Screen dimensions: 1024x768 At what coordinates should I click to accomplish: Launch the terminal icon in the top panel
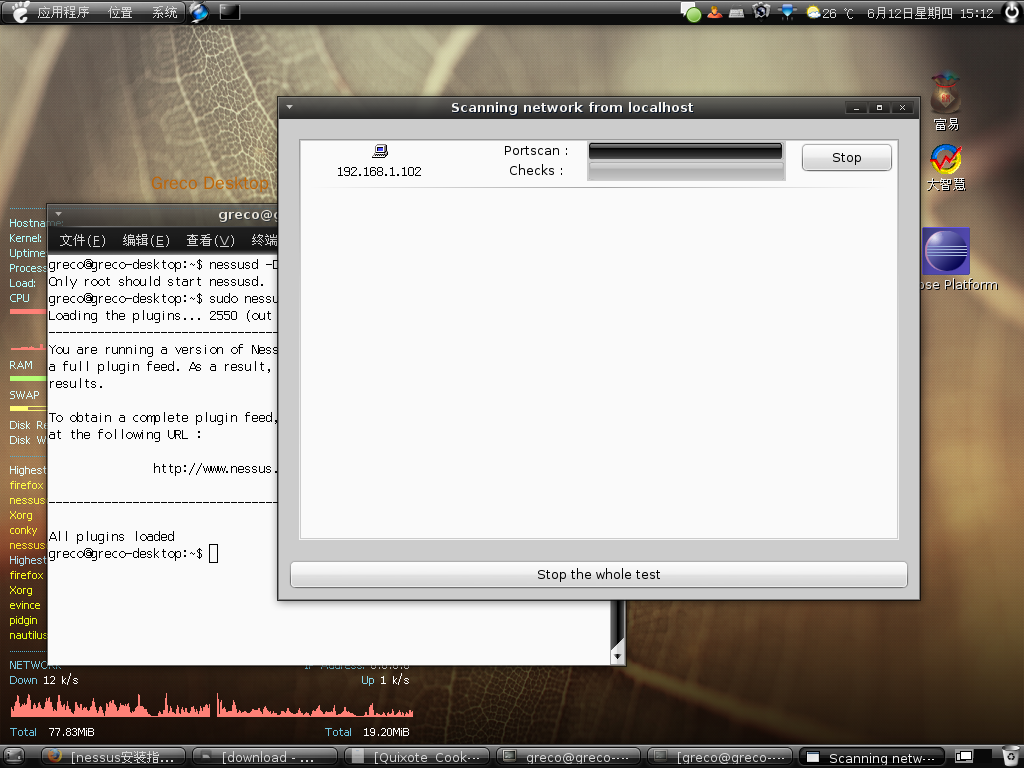pyautogui.click(x=229, y=12)
